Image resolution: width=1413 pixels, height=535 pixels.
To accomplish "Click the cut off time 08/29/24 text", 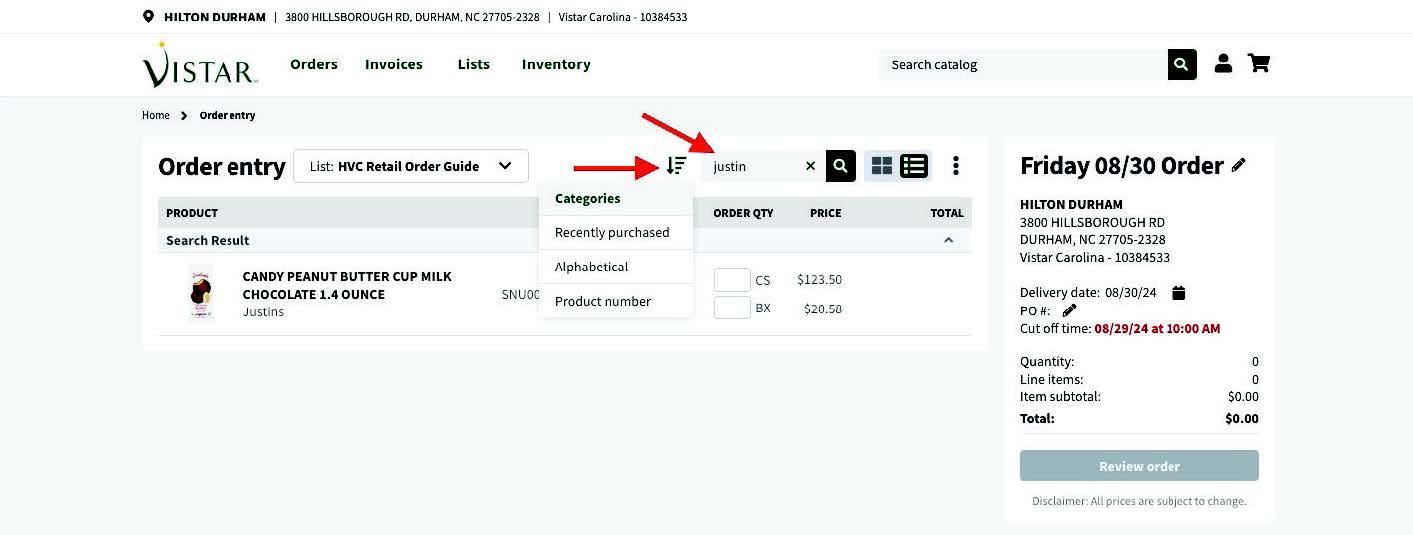I will point(1157,328).
